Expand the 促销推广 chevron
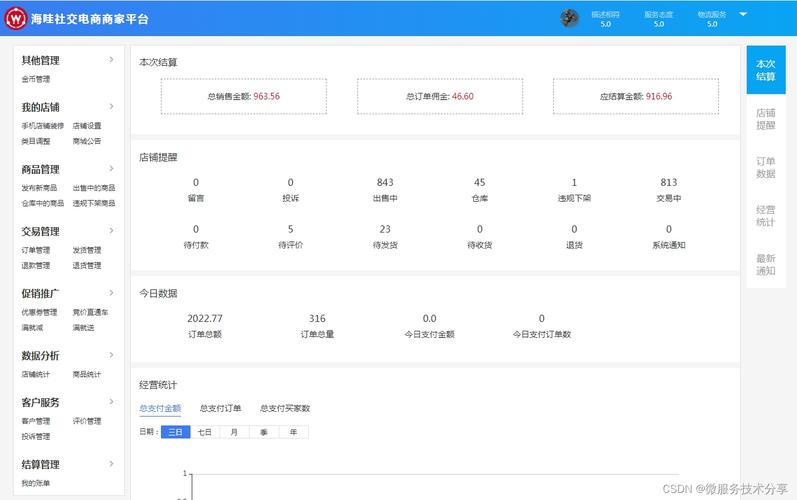Screen dimensions: 797x500 point(111,293)
